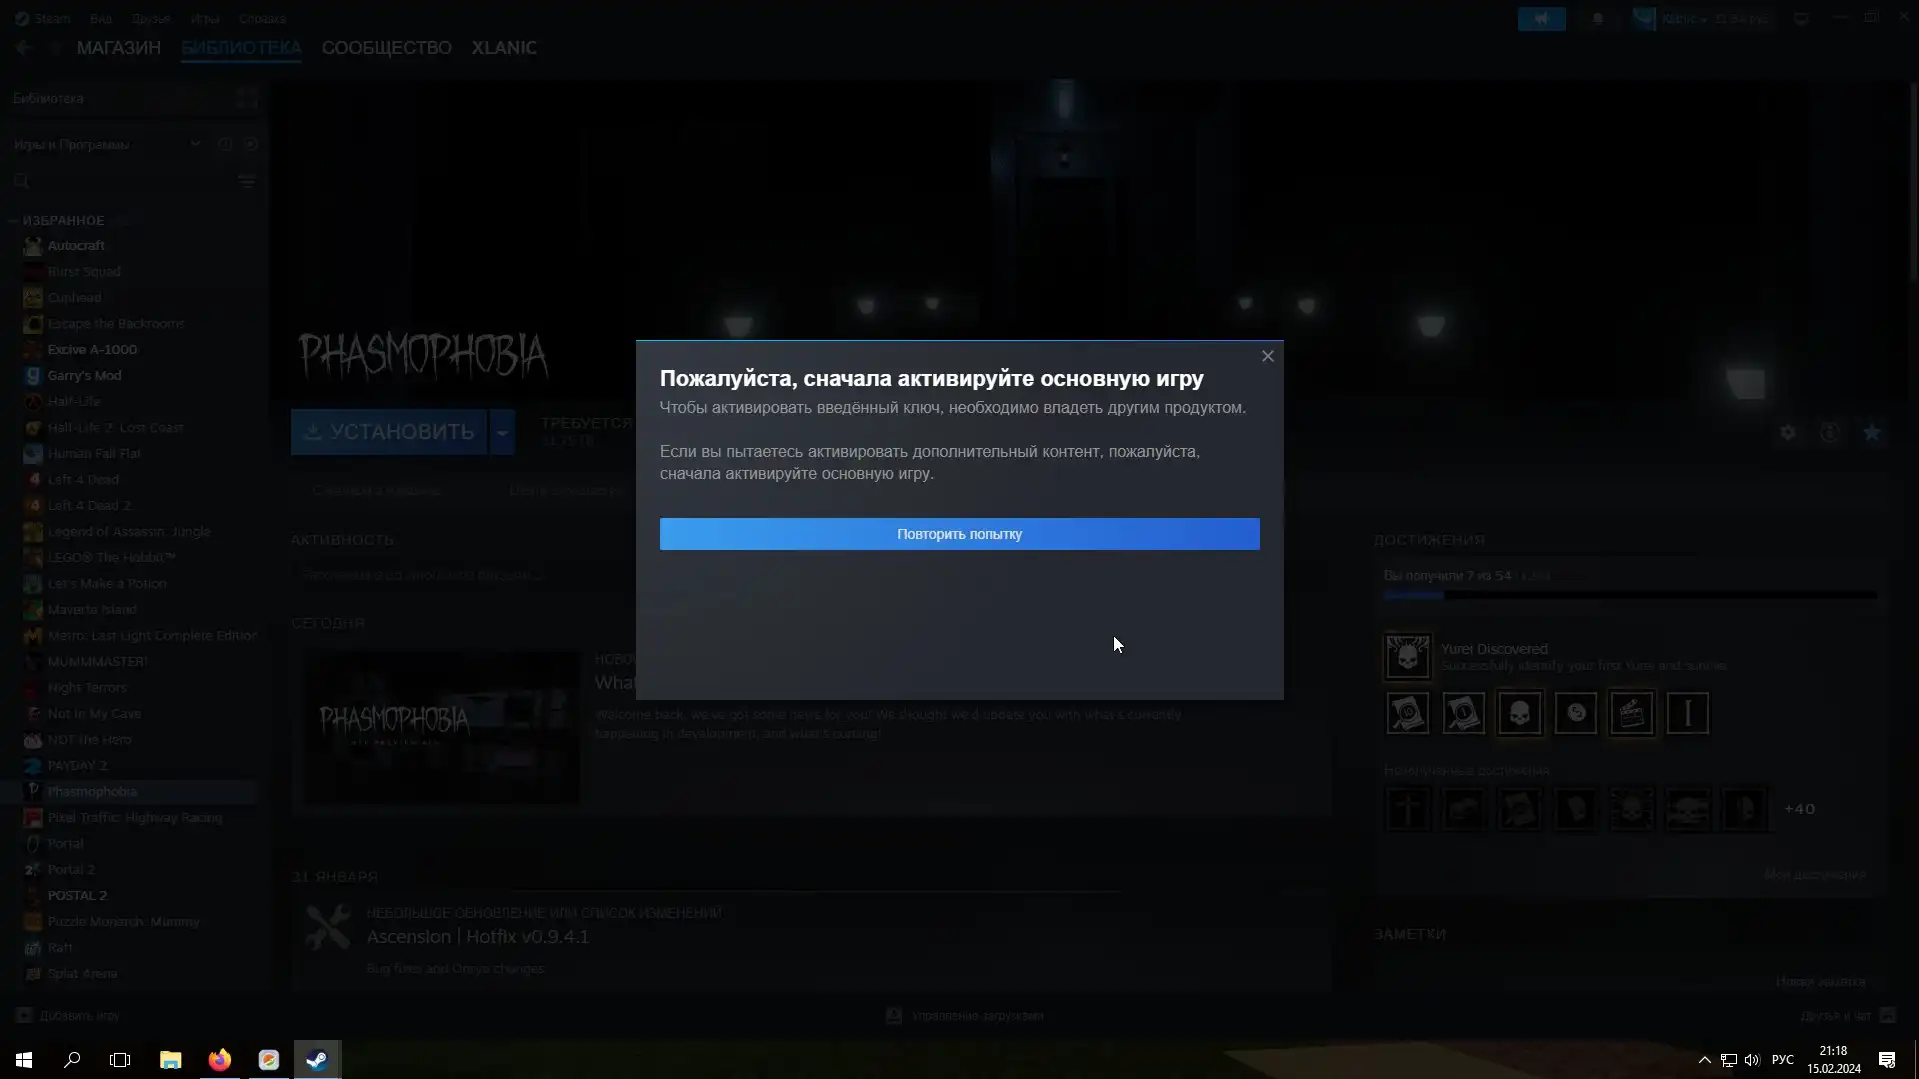
Task: Click the Steam taskbar icon
Action: pos(317,1059)
